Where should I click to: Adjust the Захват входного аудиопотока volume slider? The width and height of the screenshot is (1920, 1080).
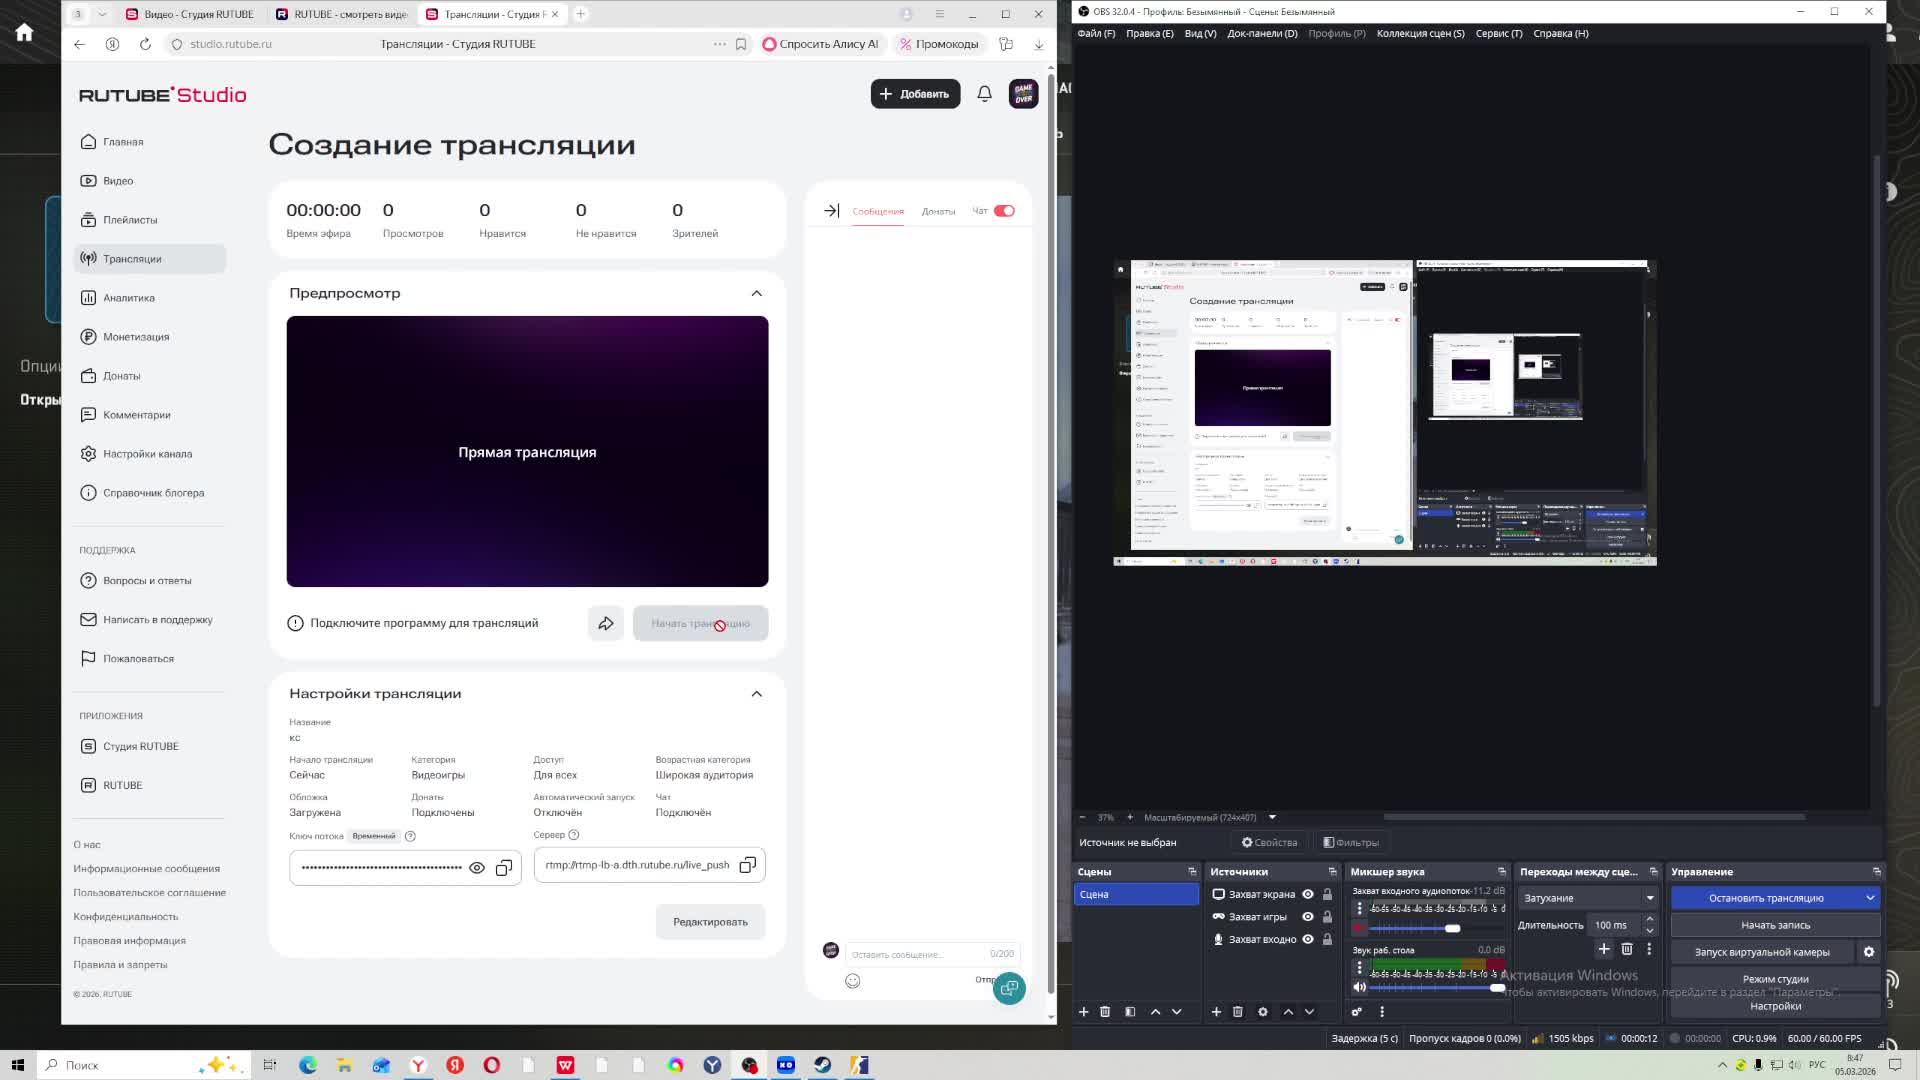1452,929
